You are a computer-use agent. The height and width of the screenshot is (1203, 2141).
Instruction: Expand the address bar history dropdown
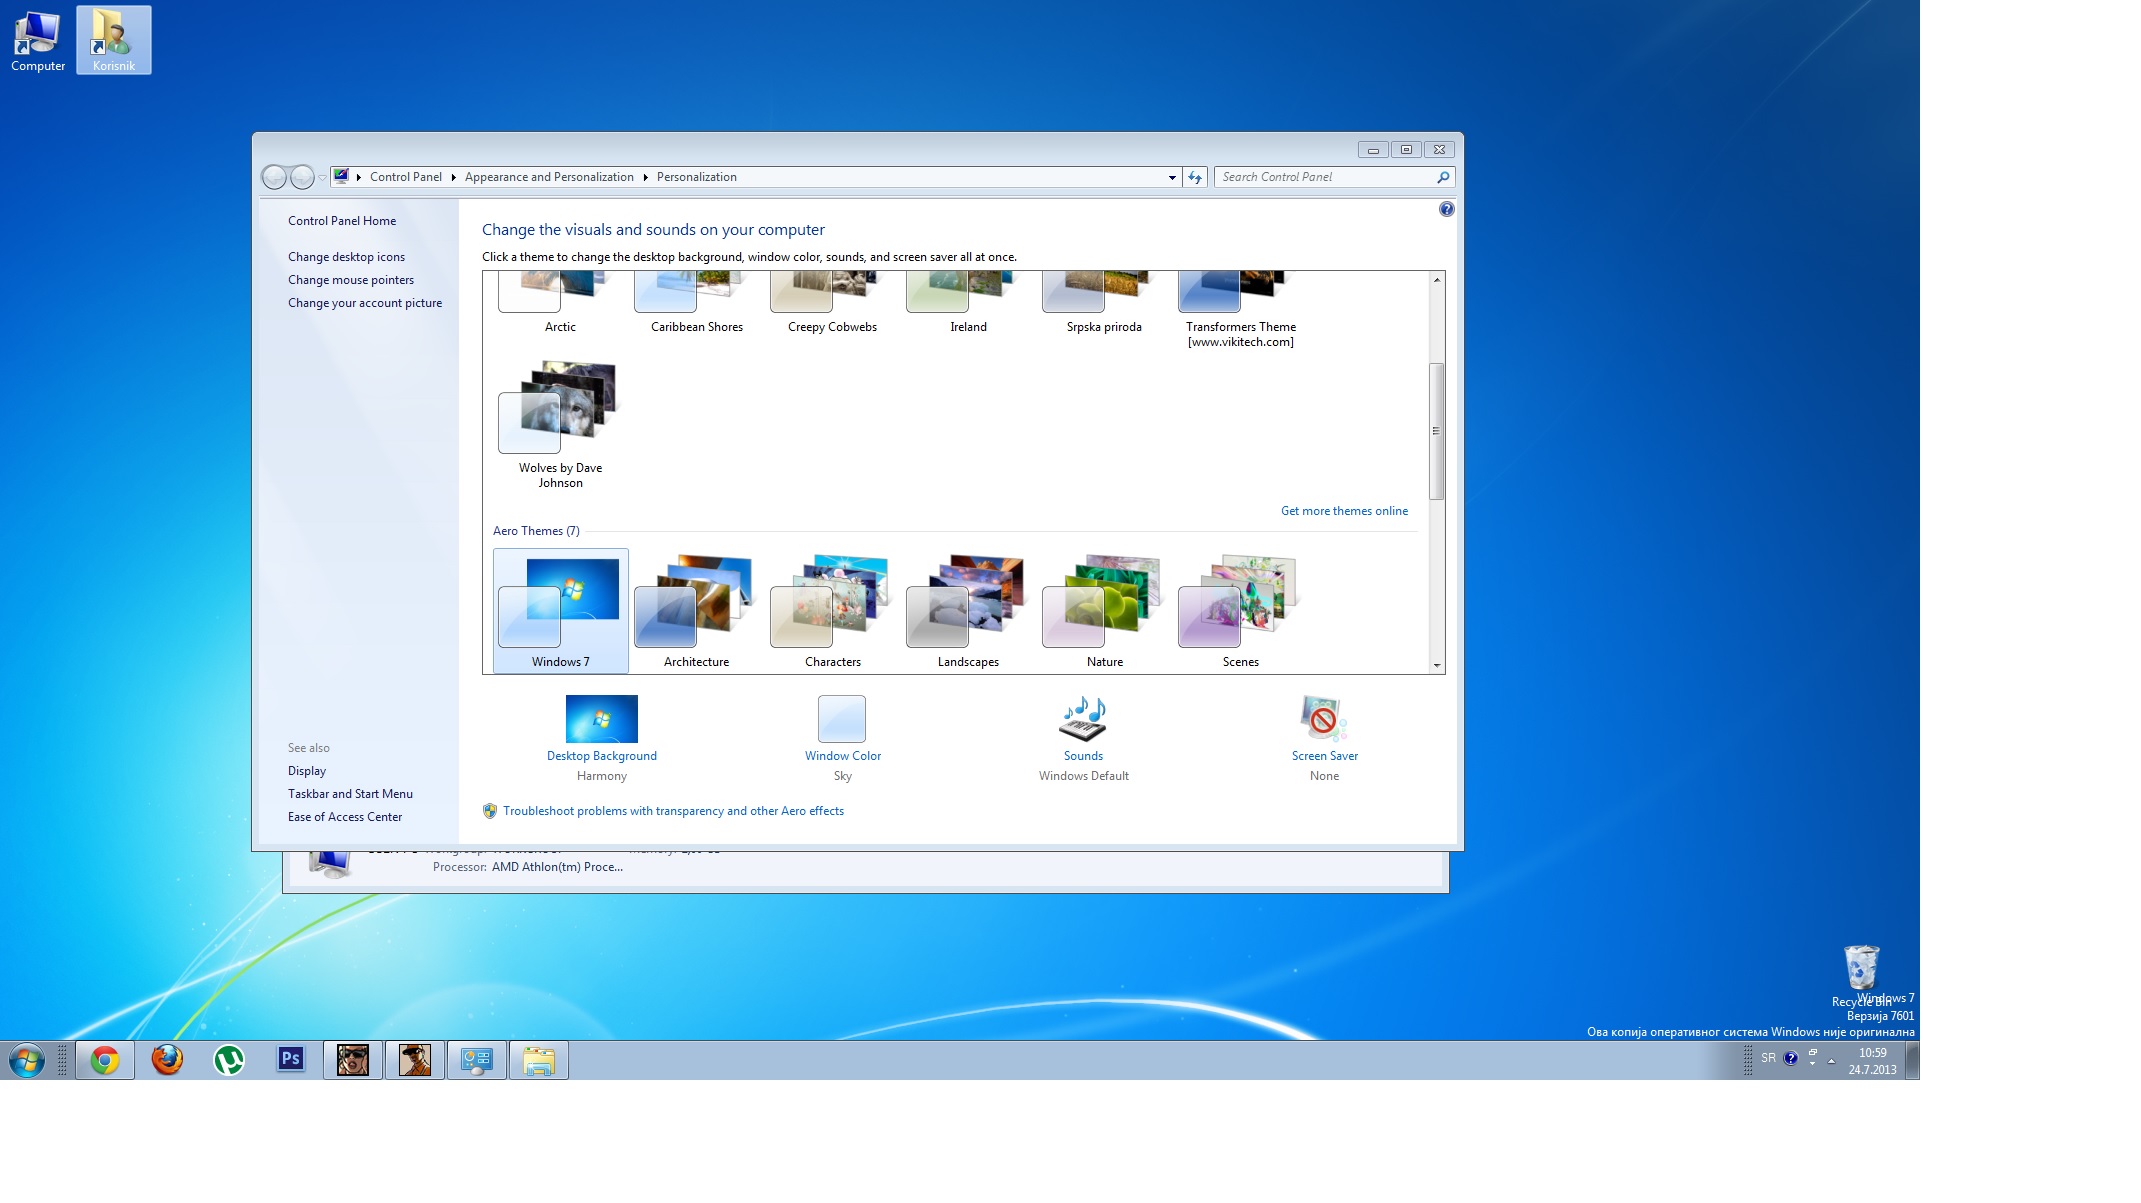click(x=1172, y=177)
